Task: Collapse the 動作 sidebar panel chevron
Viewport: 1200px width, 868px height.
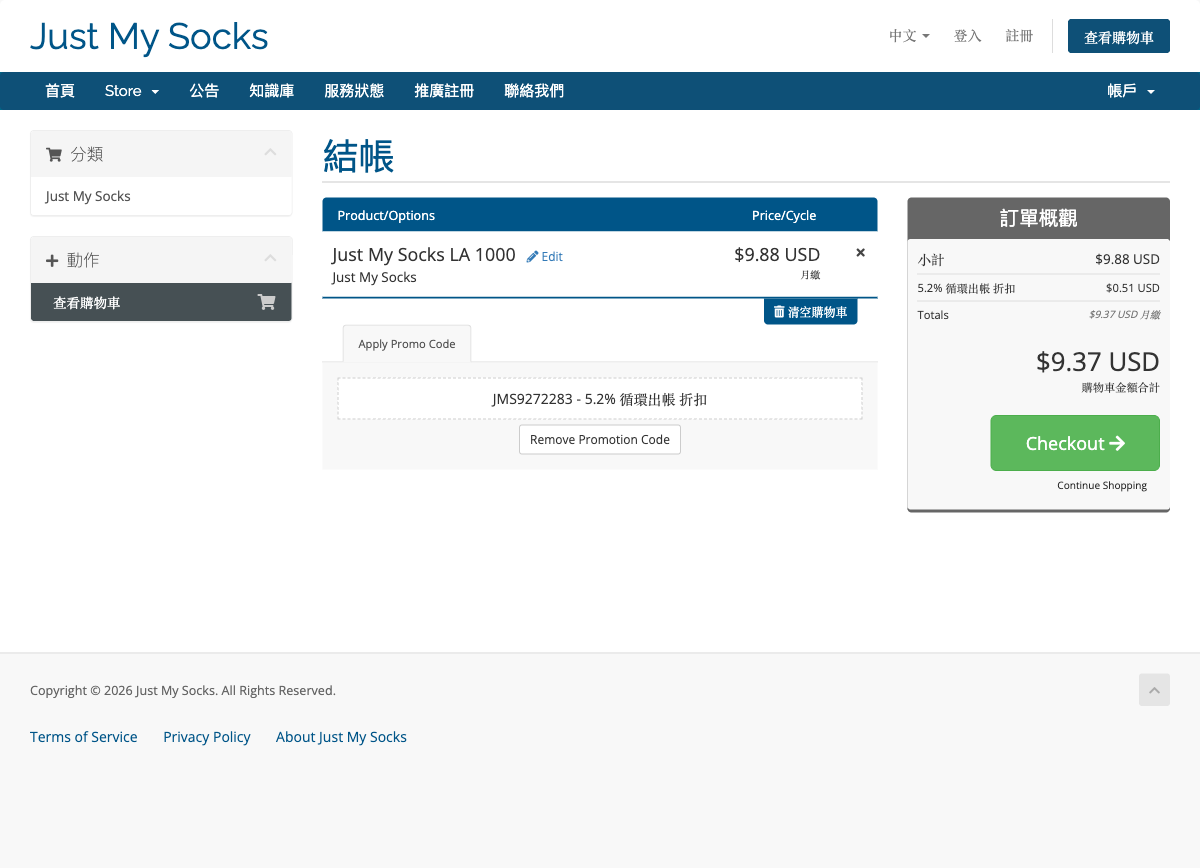Action: tap(270, 259)
